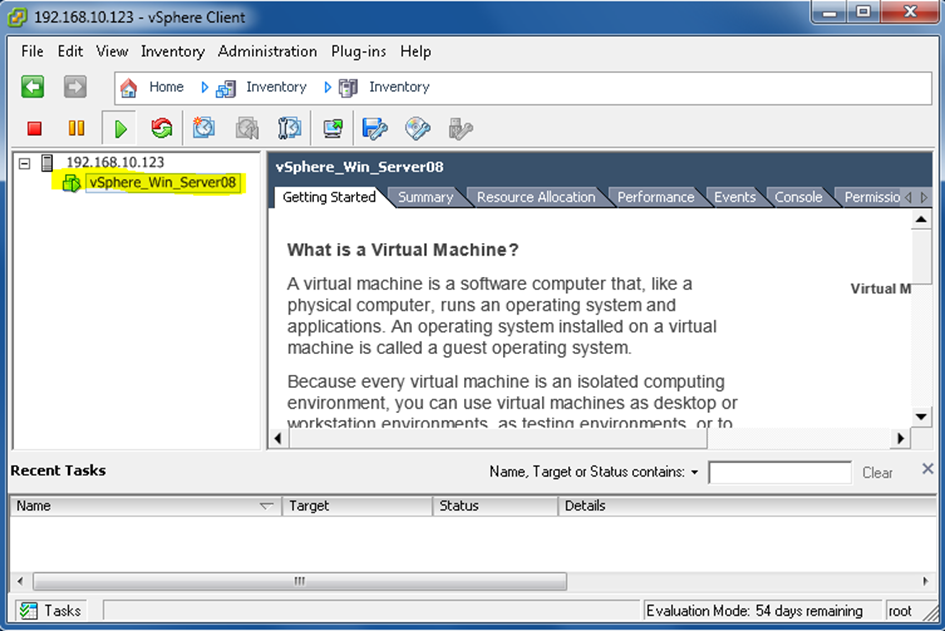The height and width of the screenshot is (631, 945).
Task: Click the Revert to snapshot icon
Action: pos(247,128)
